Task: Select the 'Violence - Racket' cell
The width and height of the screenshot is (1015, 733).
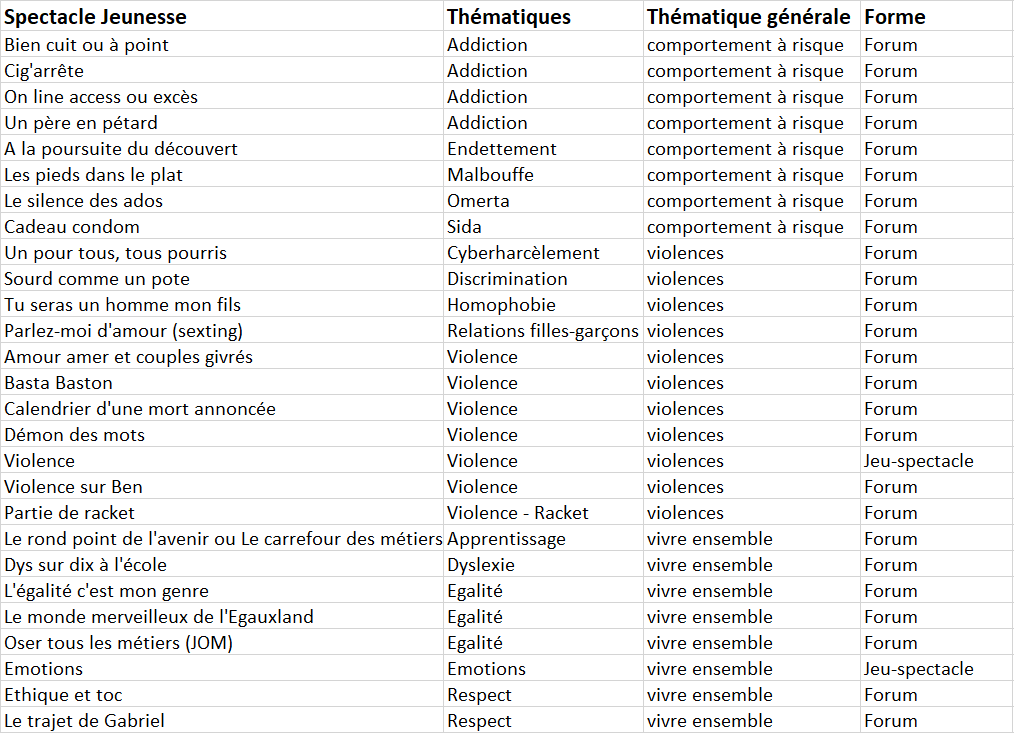Action: (x=517, y=513)
